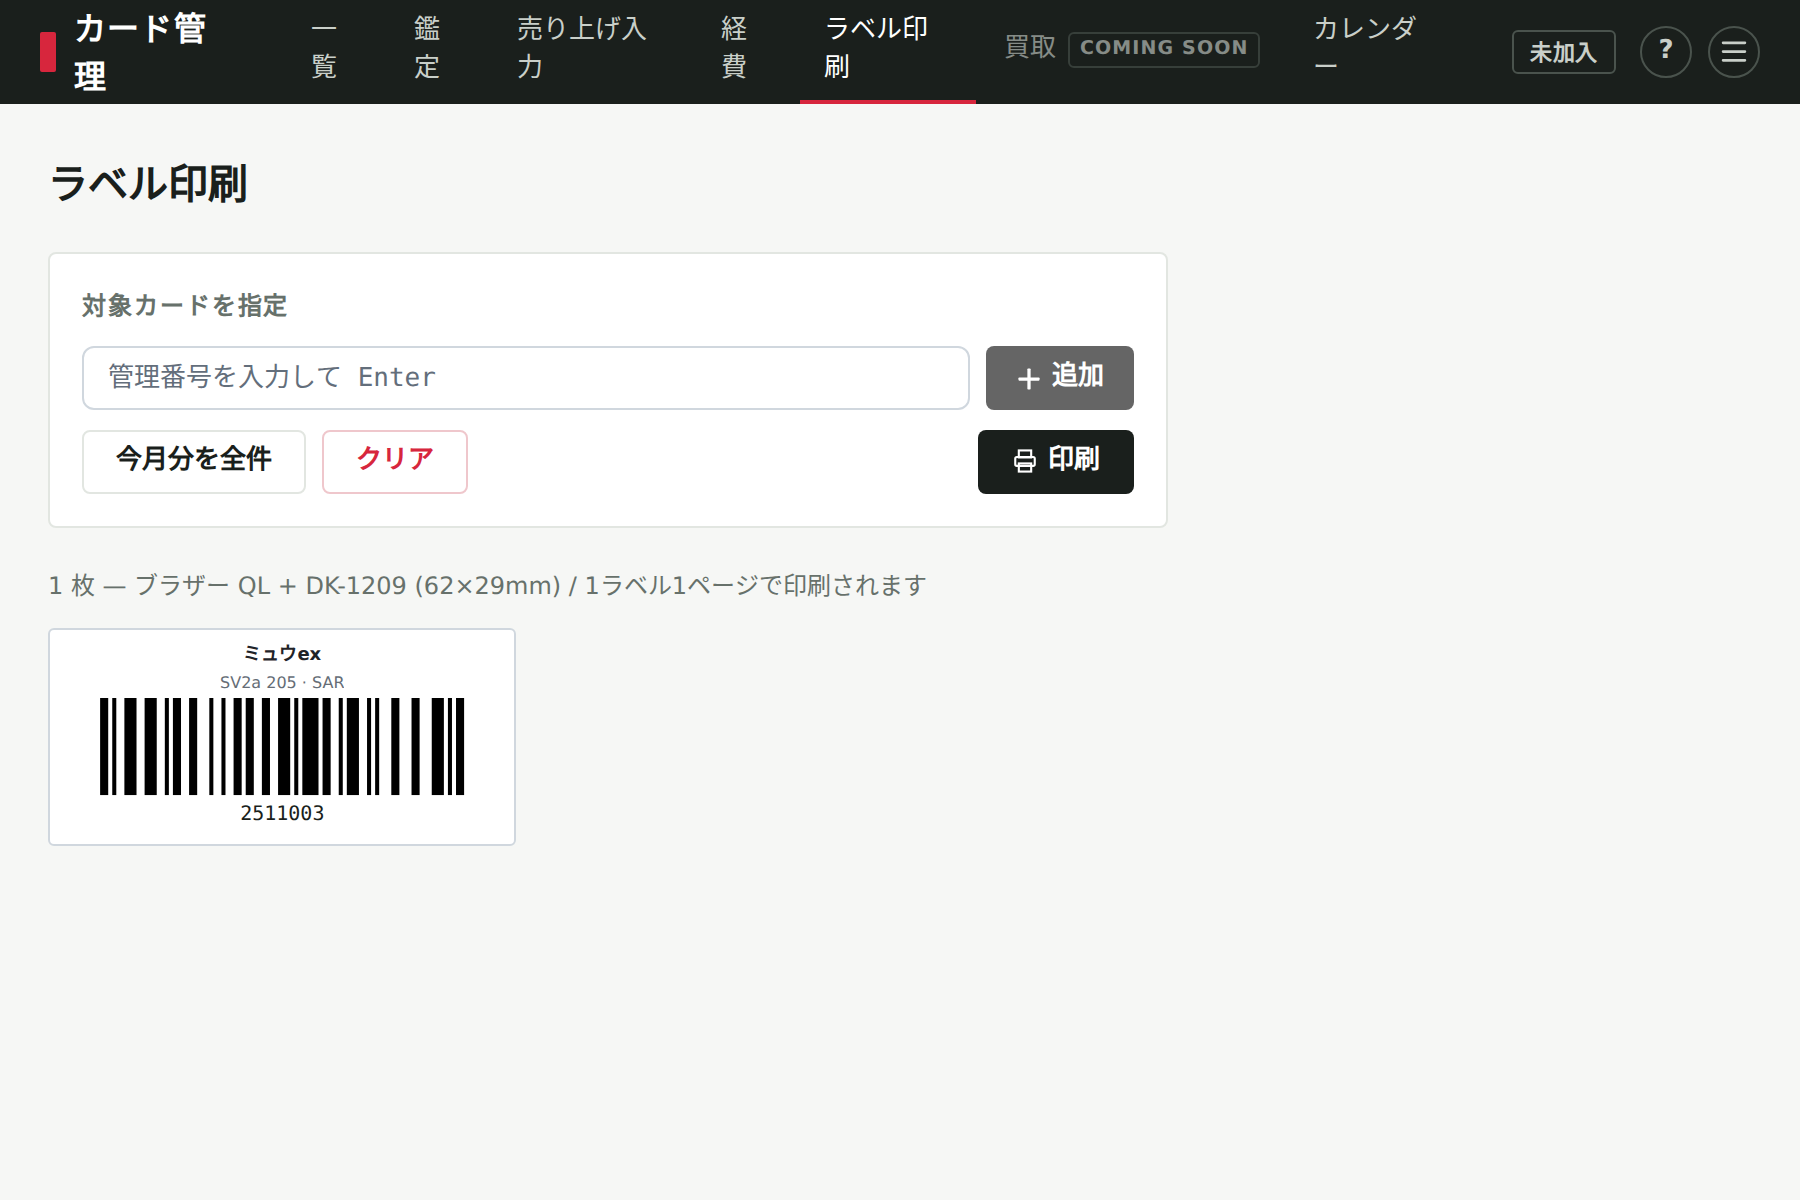Screen dimensions: 1800x1200
Task: Print labels with the 印刷 button
Action: click(1055, 461)
